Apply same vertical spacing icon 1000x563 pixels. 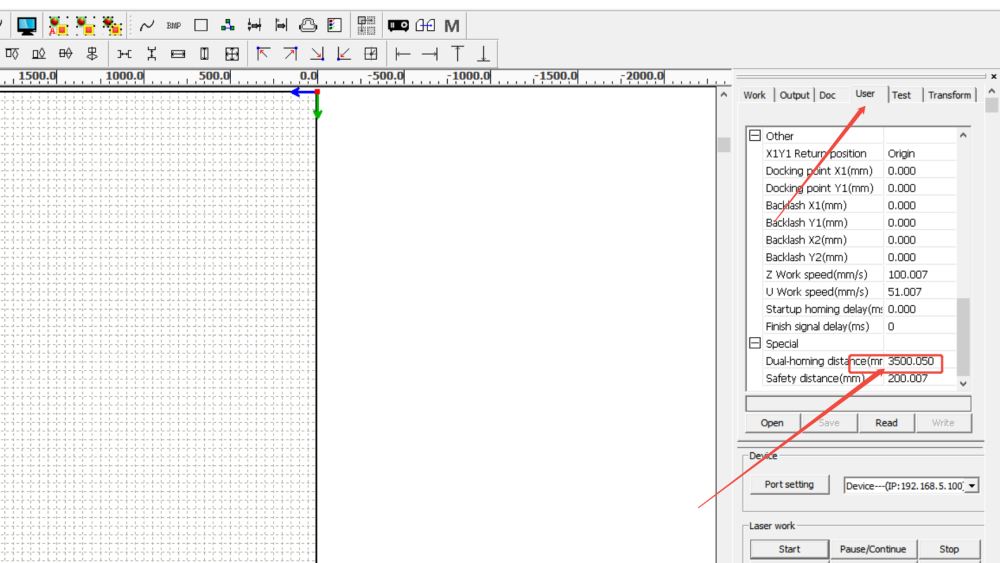tap(151, 54)
